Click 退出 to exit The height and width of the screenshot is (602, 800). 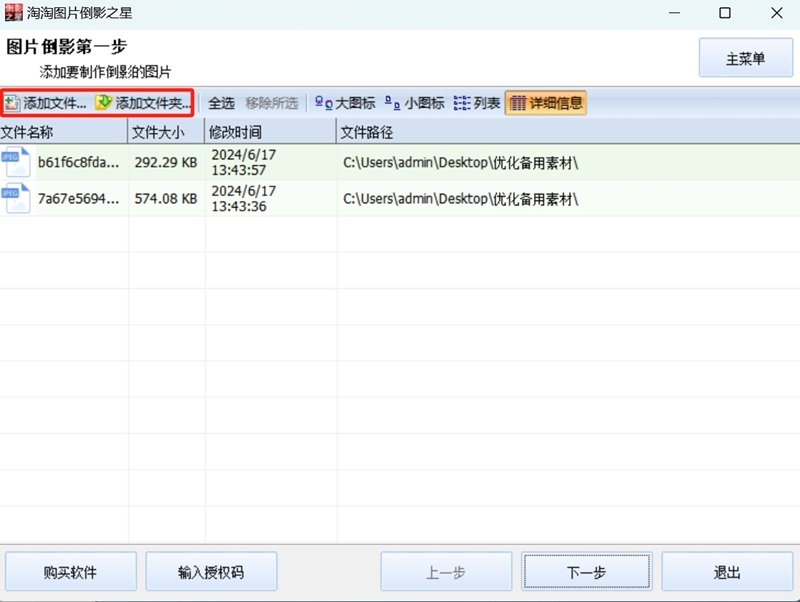click(727, 571)
